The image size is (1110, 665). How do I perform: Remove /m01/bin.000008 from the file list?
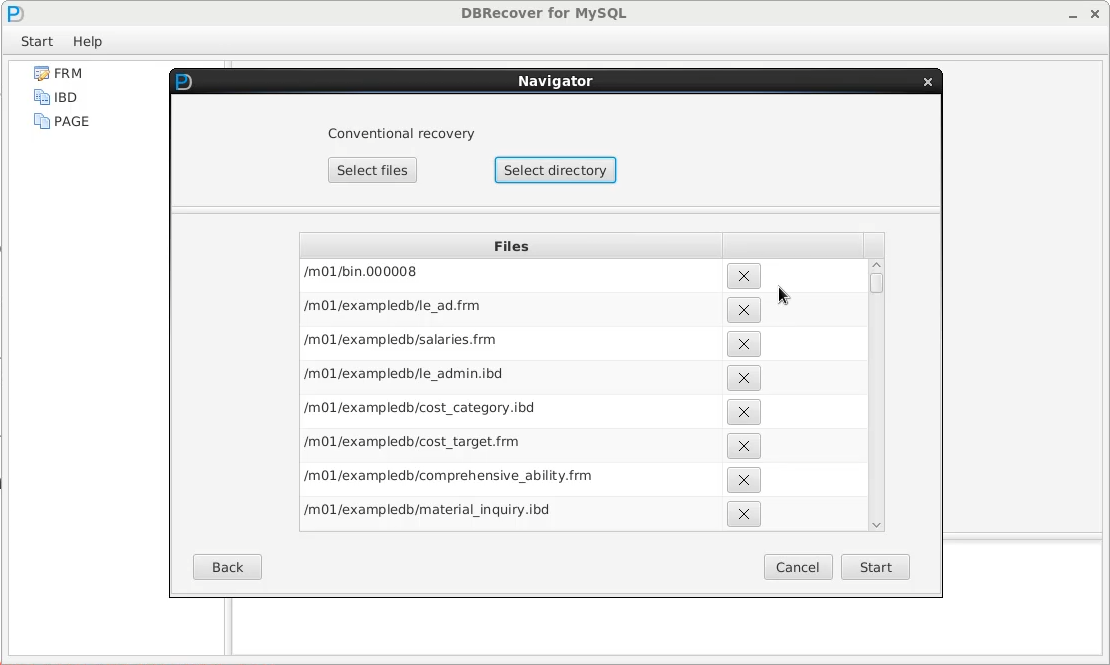tap(743, 276)
